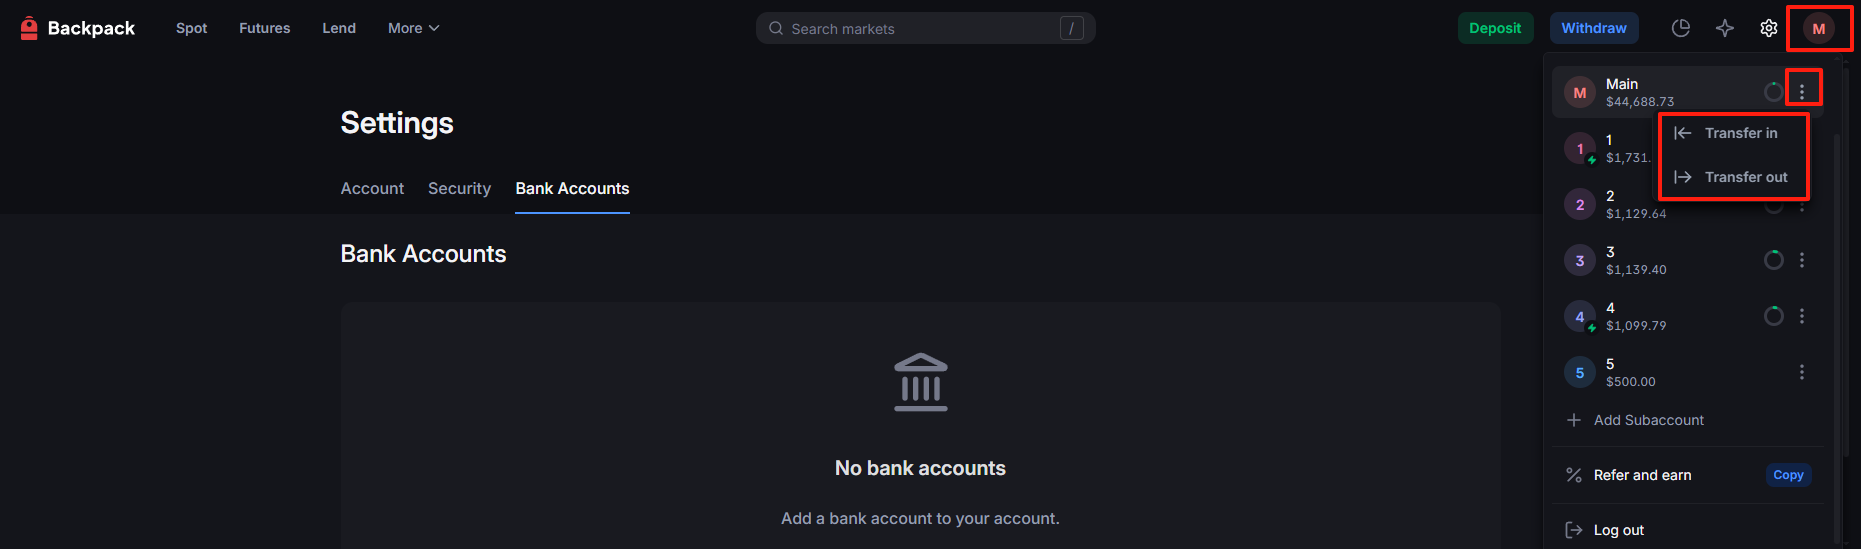Click the Backpack logo

(x=78, y=28)
